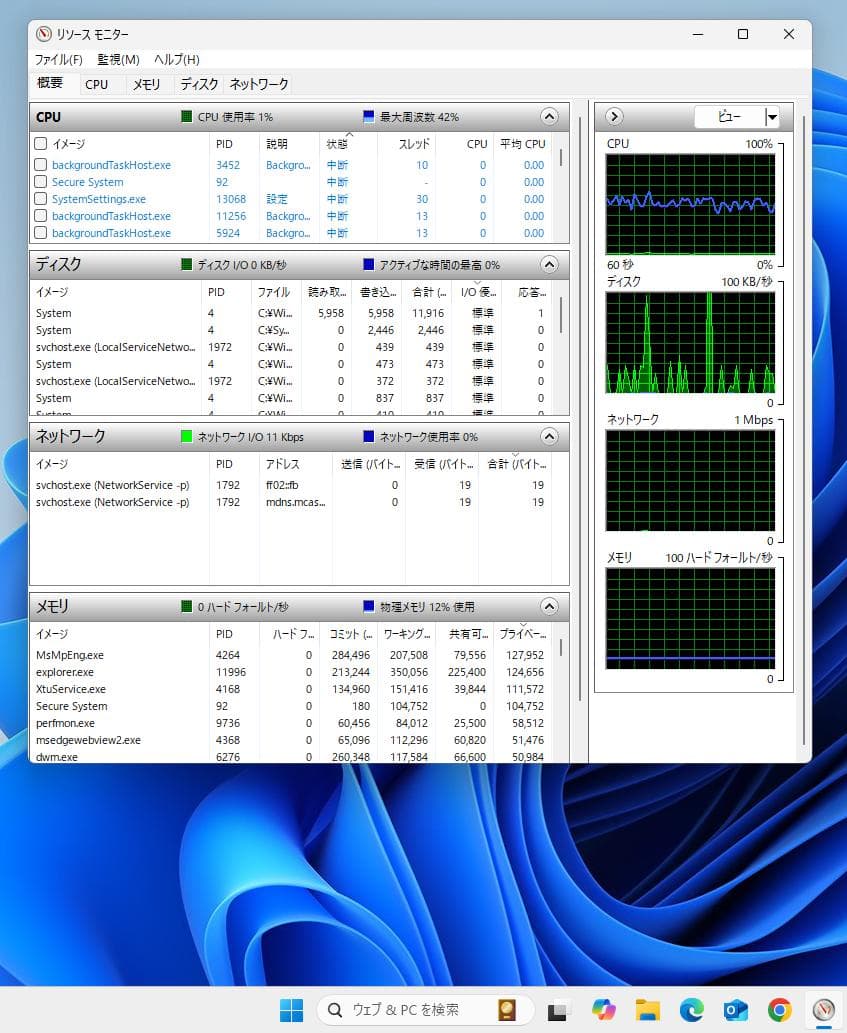Collapse the CPU section
Image resolution: width=847 pixels, height=1033 pixels.
(548, 116)
